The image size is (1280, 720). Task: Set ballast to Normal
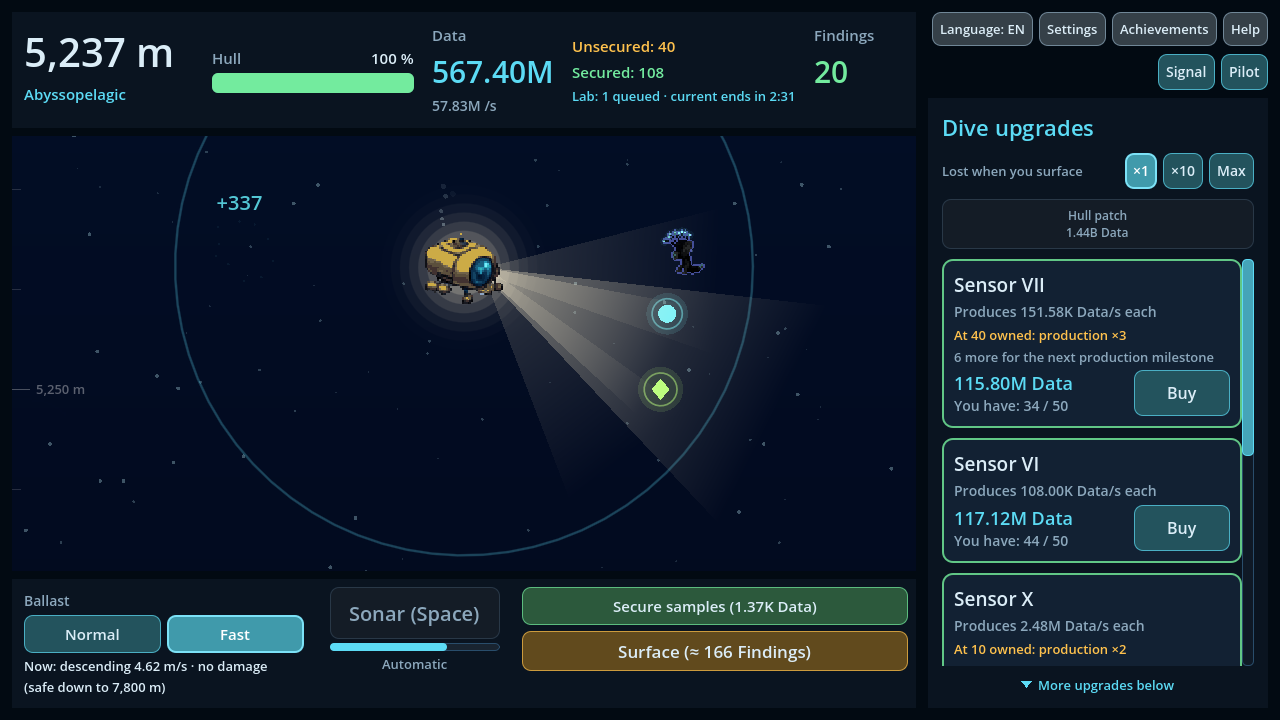[x=92, y=634]
